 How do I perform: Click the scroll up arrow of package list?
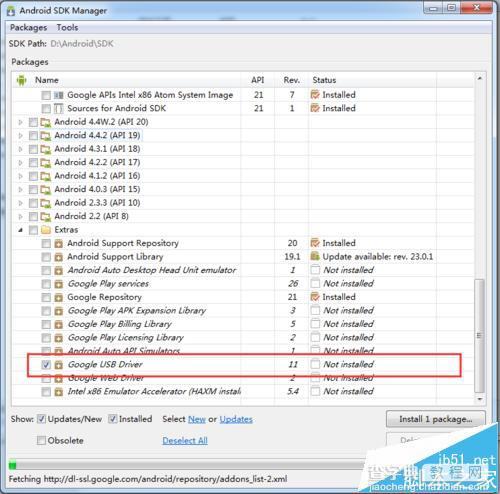[x=480, y=79]
